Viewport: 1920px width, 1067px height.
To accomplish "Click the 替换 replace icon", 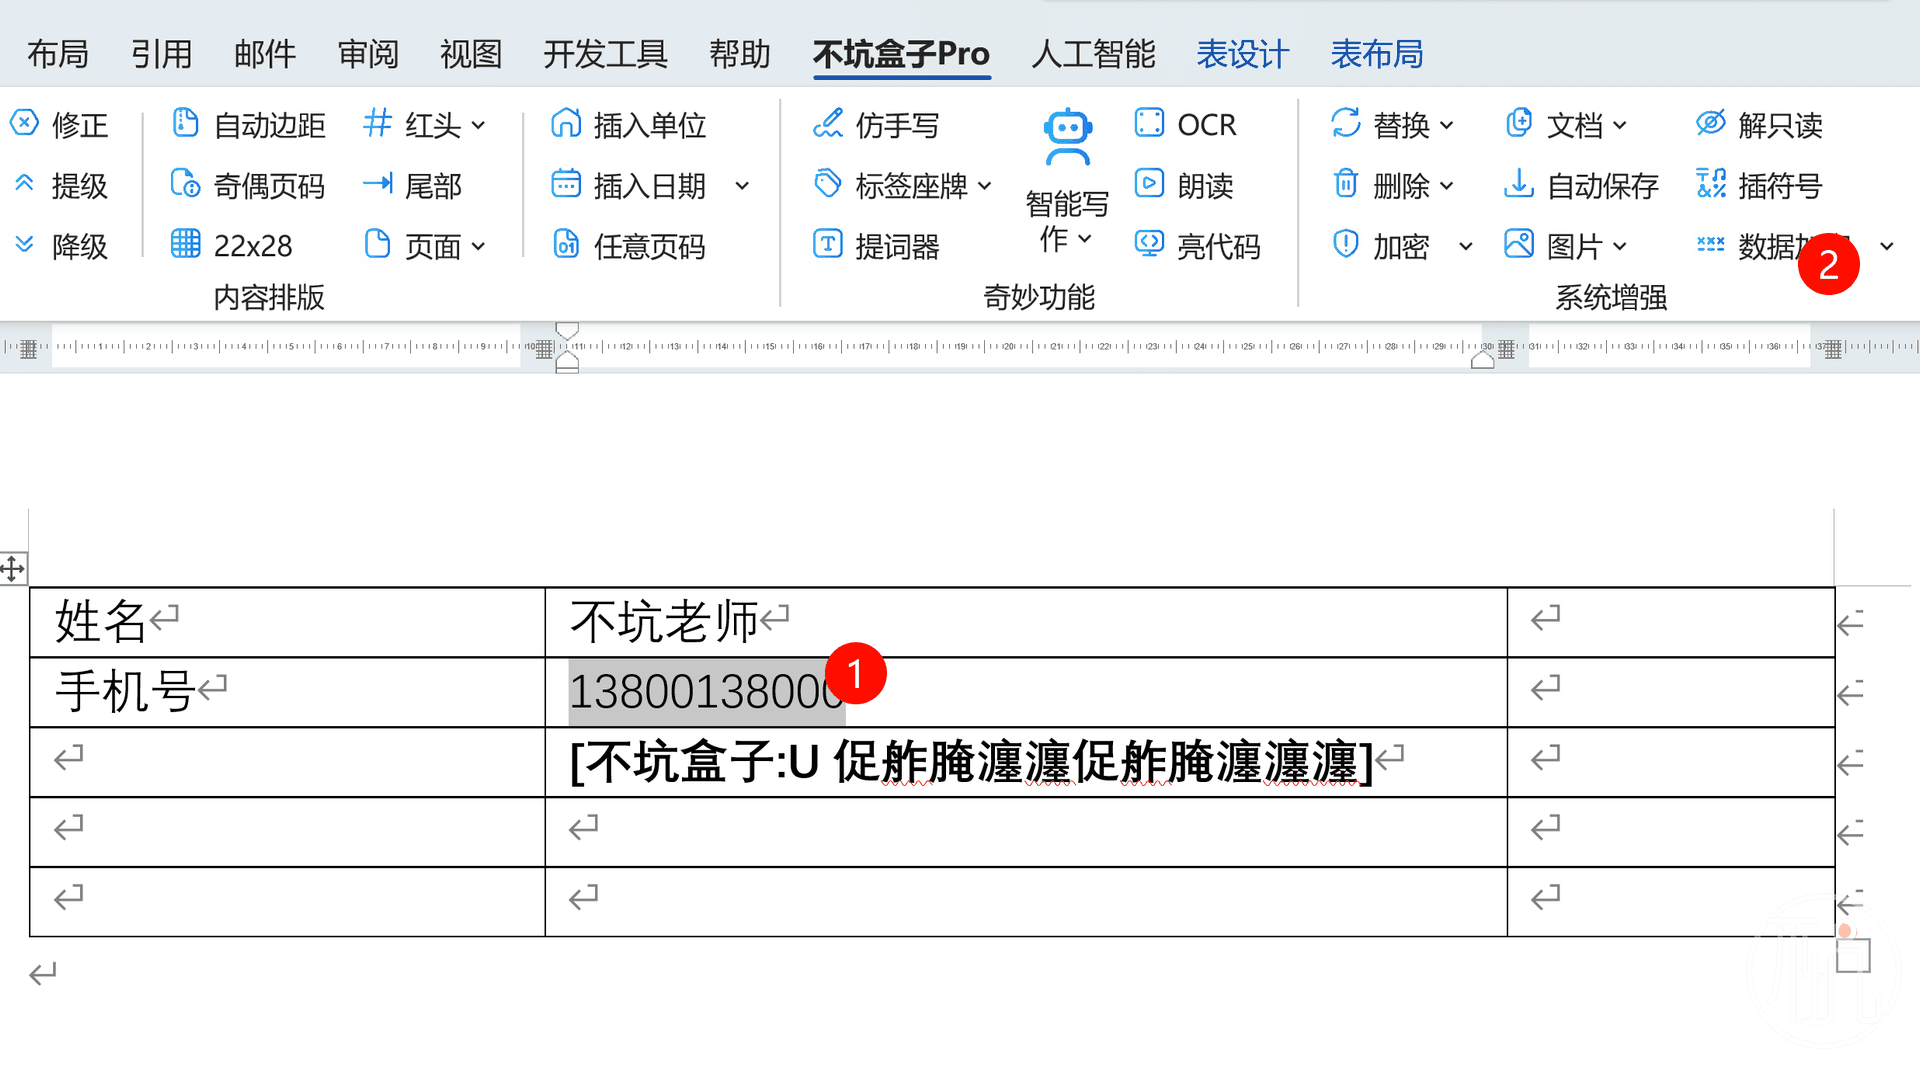I will click(x=1346, y=123).
